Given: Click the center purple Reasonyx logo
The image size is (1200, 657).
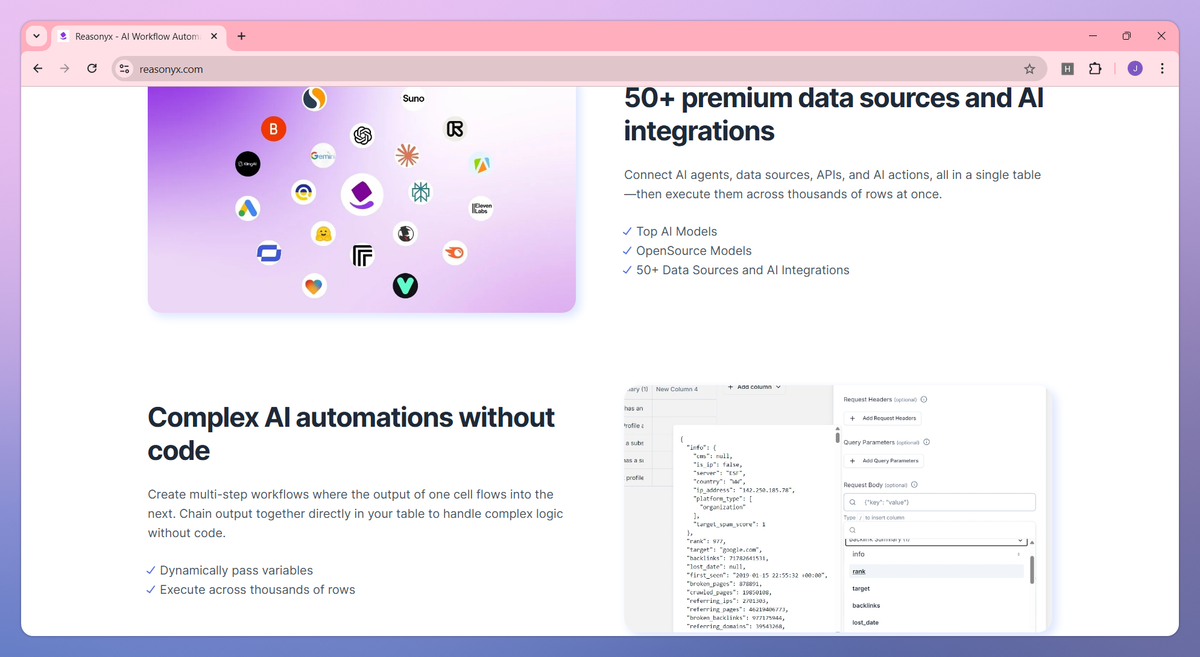Looking at the screenshot, I should tap(362, 194).
